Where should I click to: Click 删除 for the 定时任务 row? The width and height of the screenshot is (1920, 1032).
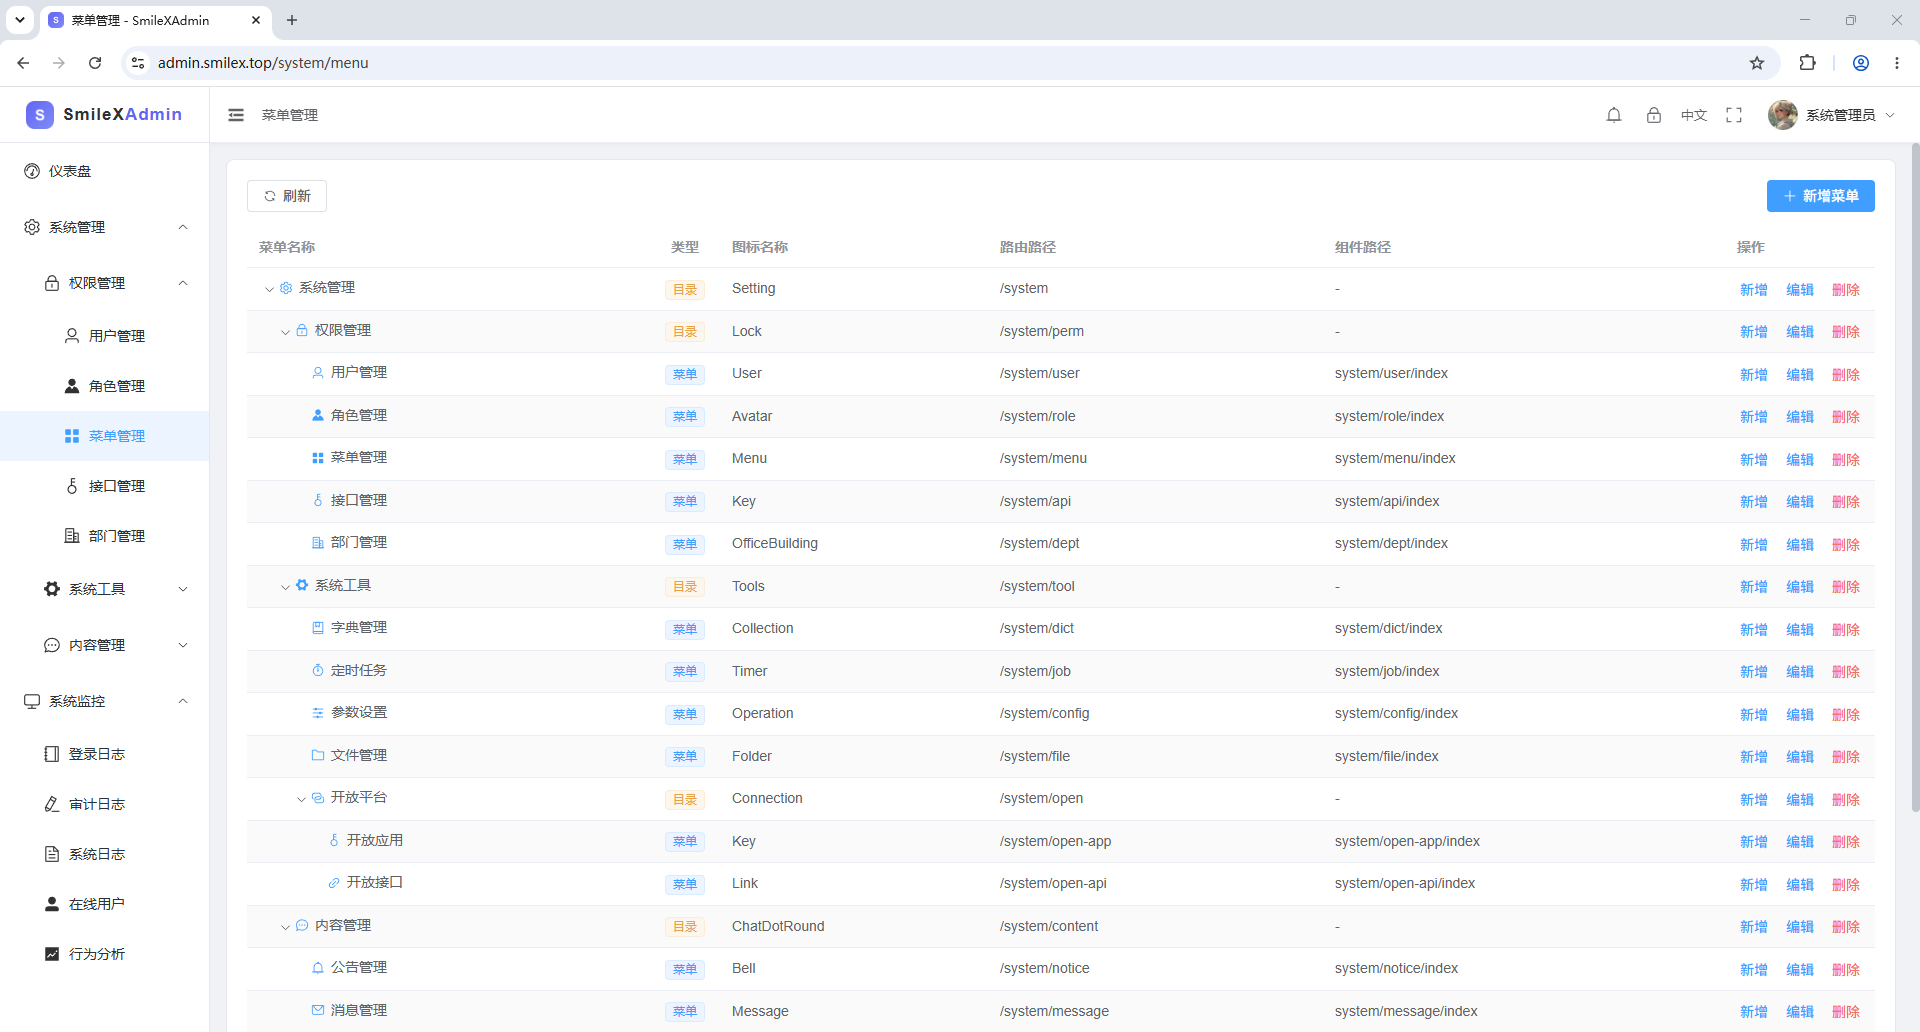click(x=1846, y=672)
